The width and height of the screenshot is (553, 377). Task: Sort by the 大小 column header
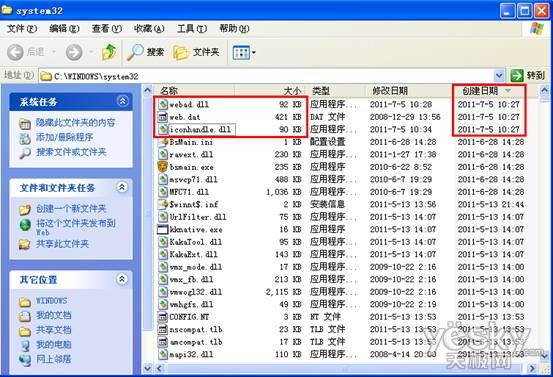[x=271, y=91]
